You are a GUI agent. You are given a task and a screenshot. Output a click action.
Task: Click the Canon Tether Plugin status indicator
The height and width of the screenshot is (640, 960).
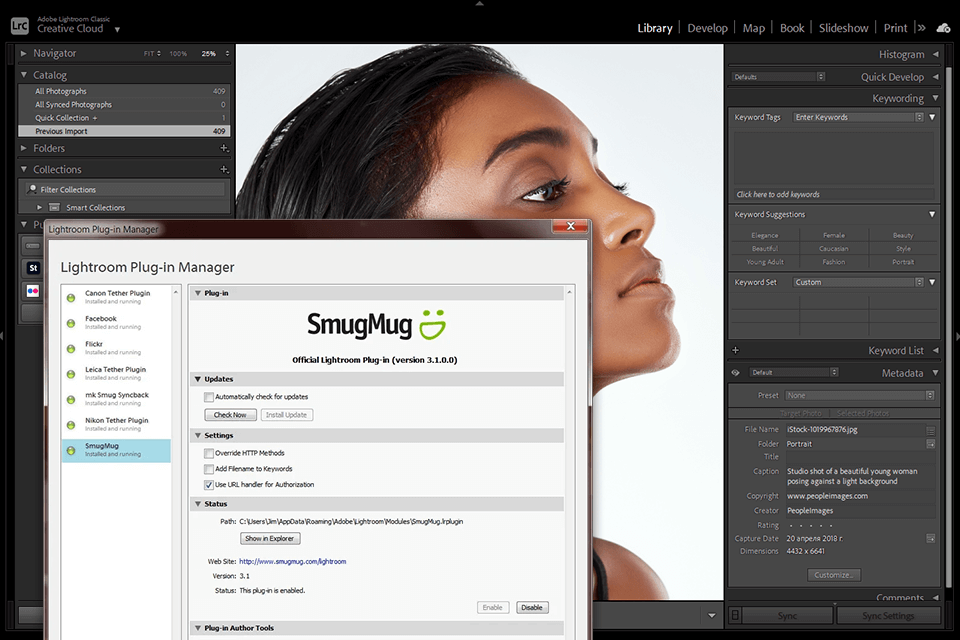point(71,298)
